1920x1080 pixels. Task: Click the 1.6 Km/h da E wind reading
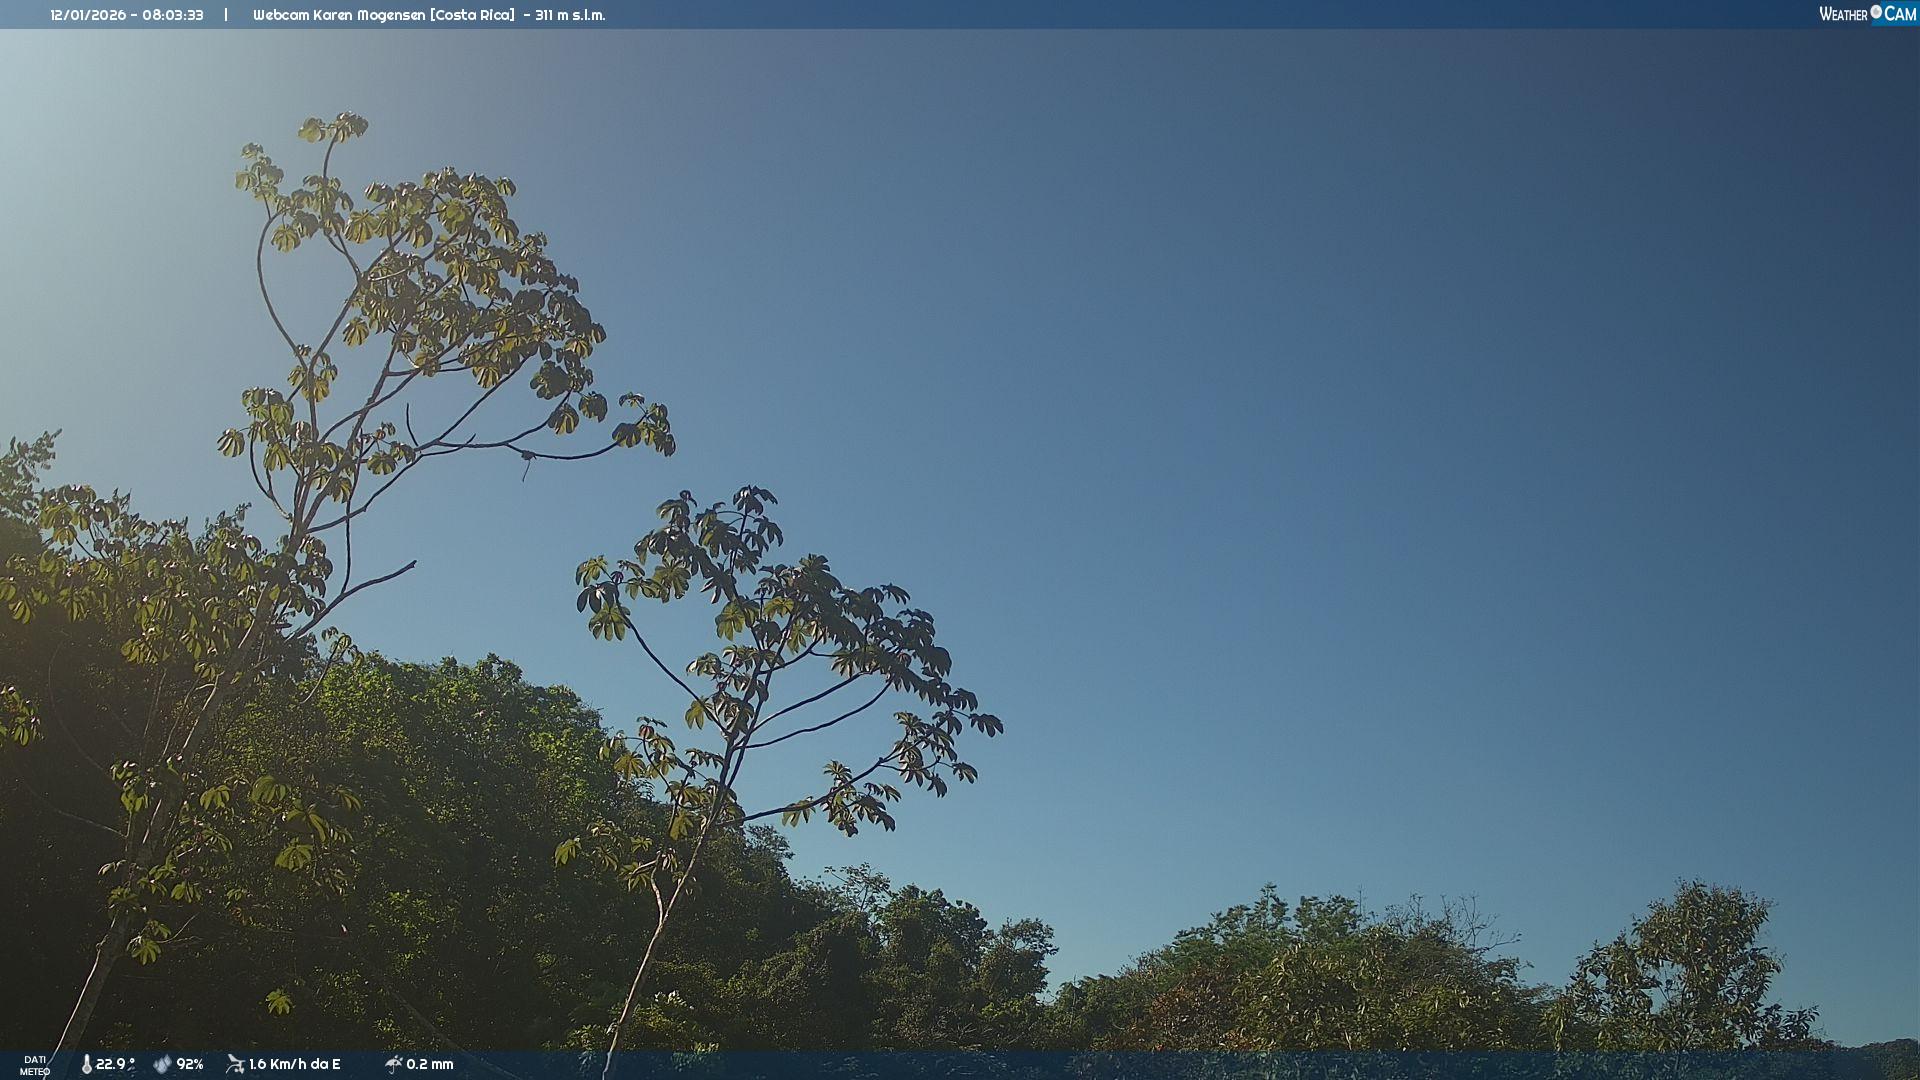click(x=295, y=1064)
